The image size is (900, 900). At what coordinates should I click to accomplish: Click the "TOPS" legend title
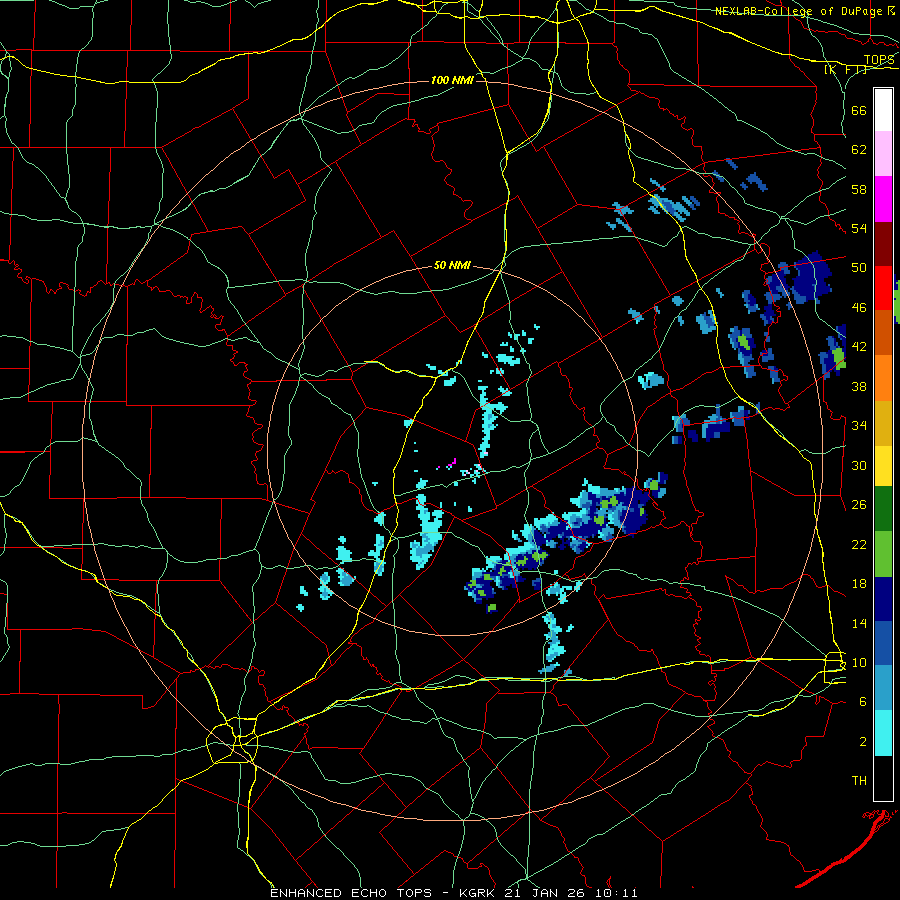click(x=879, y=60)
